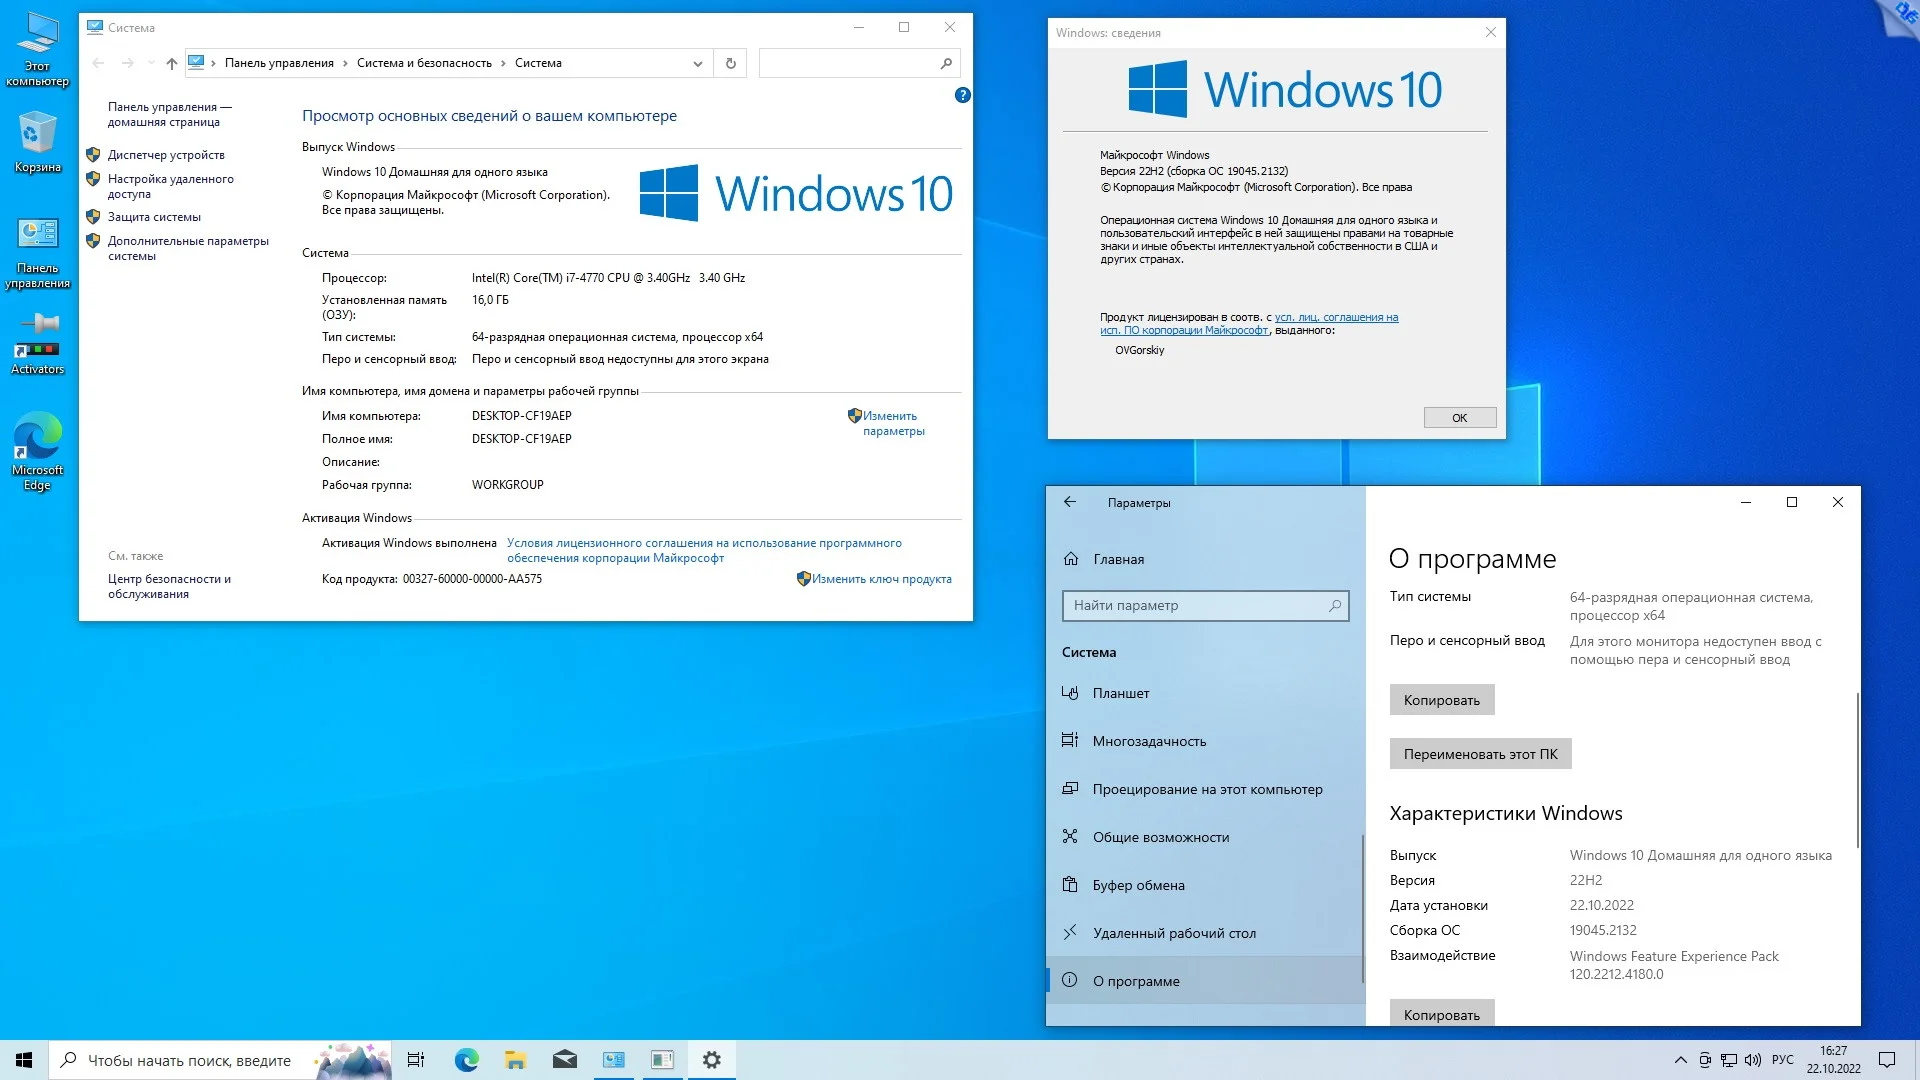Viewport: 1920px width, 1080px height.
Task: Click Изменить ключ продукта link
Action: click(x=881, y=579)
